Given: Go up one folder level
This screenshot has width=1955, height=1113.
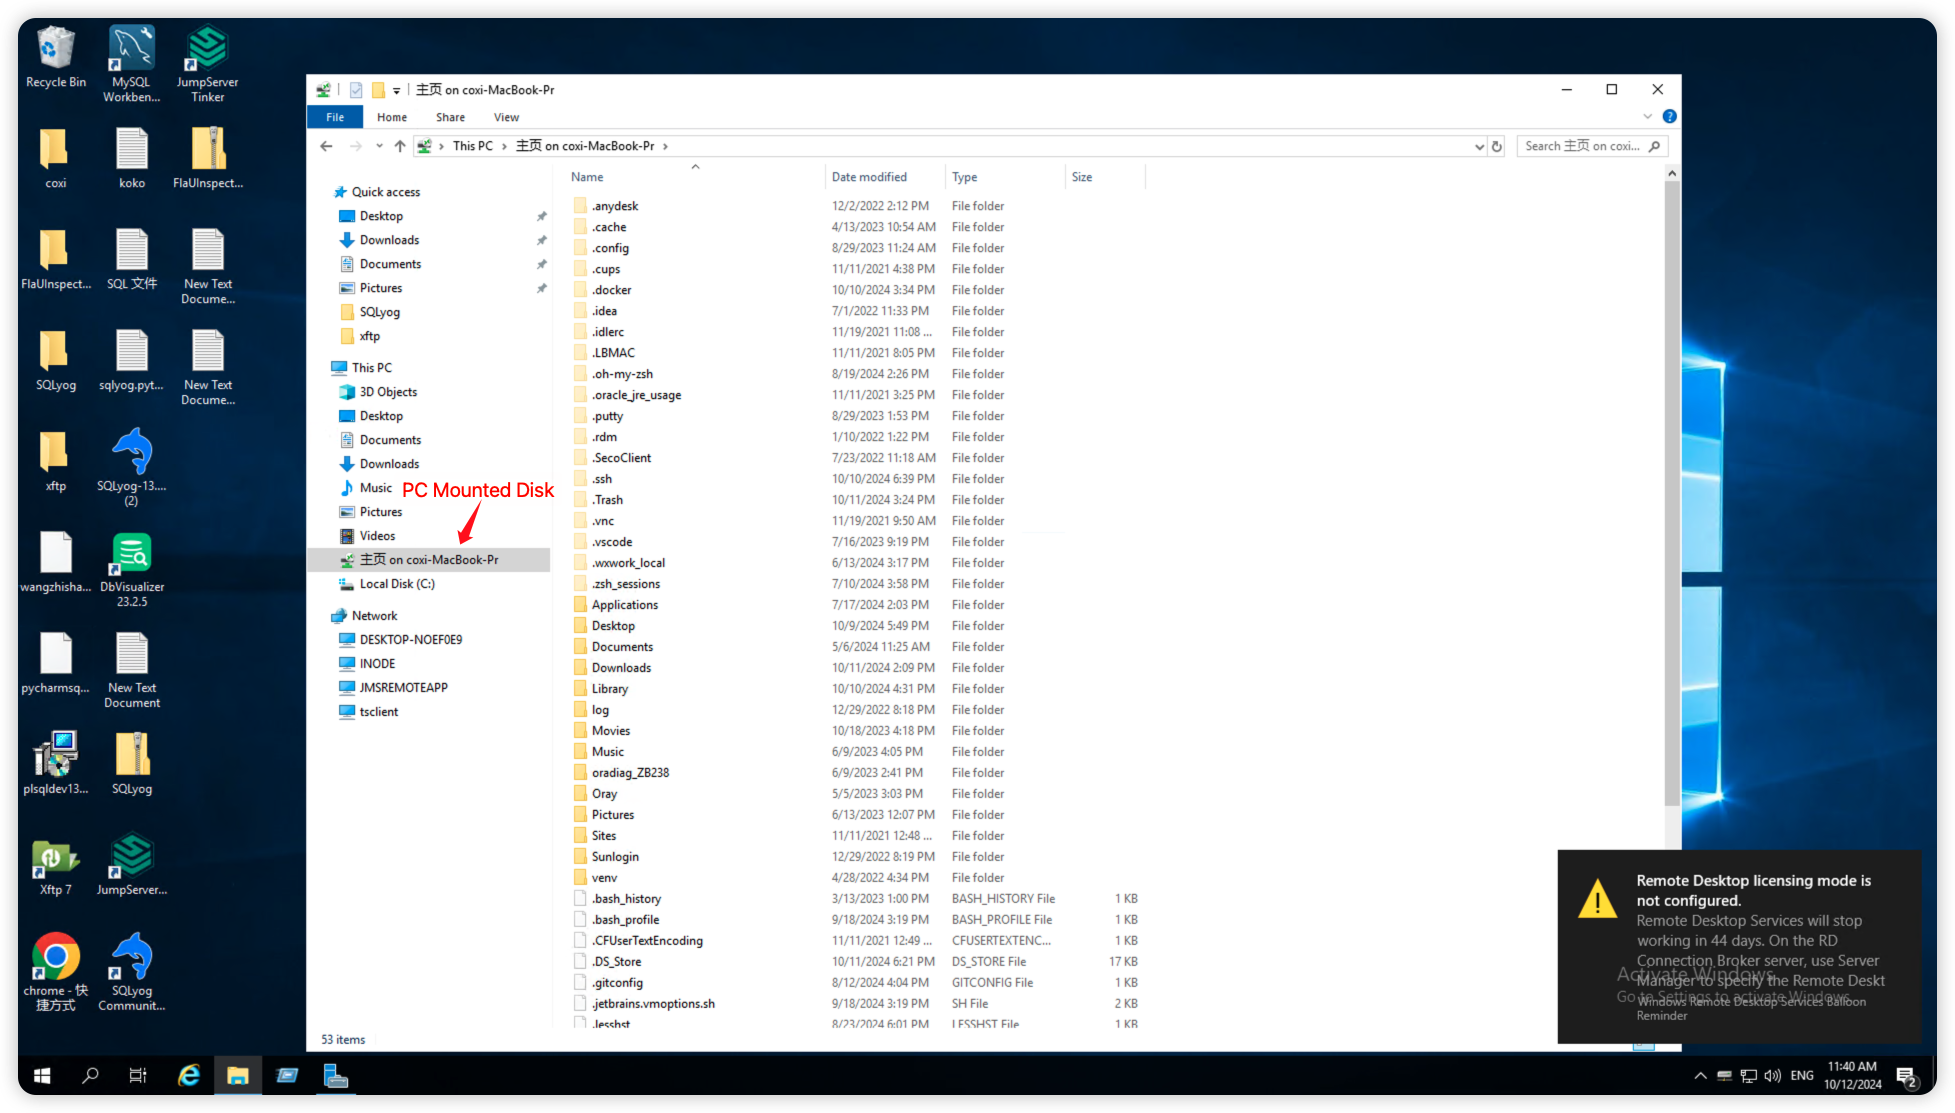Looking at the screenshot, I should 400,146.
